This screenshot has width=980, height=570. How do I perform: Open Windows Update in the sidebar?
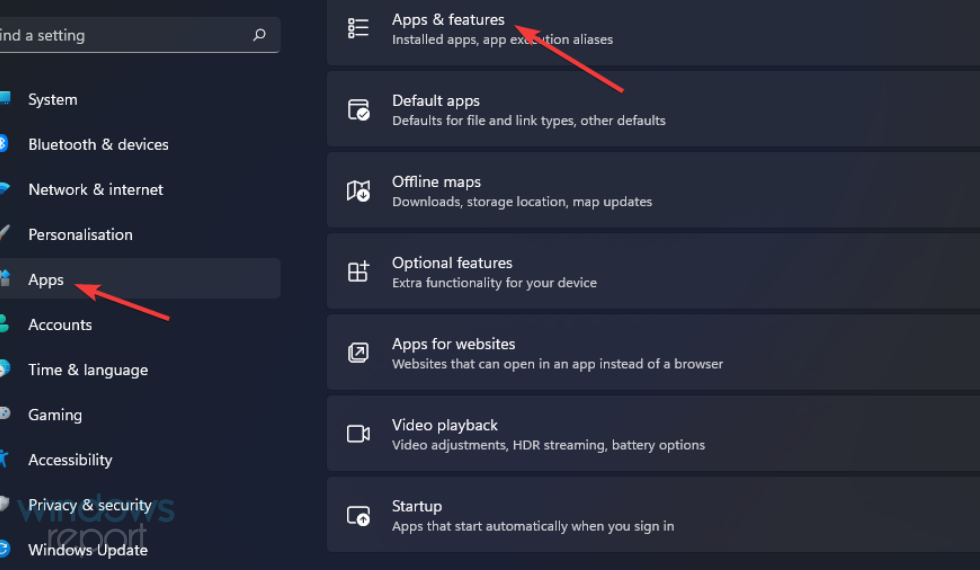click(x=88, y=550)
